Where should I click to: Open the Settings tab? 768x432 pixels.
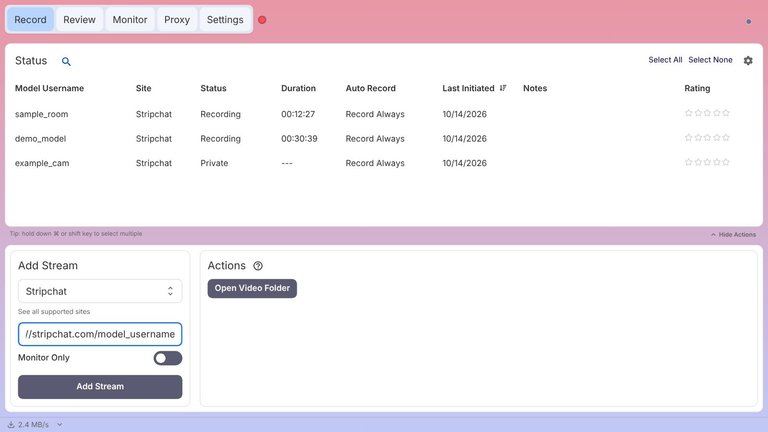[225, 20]
